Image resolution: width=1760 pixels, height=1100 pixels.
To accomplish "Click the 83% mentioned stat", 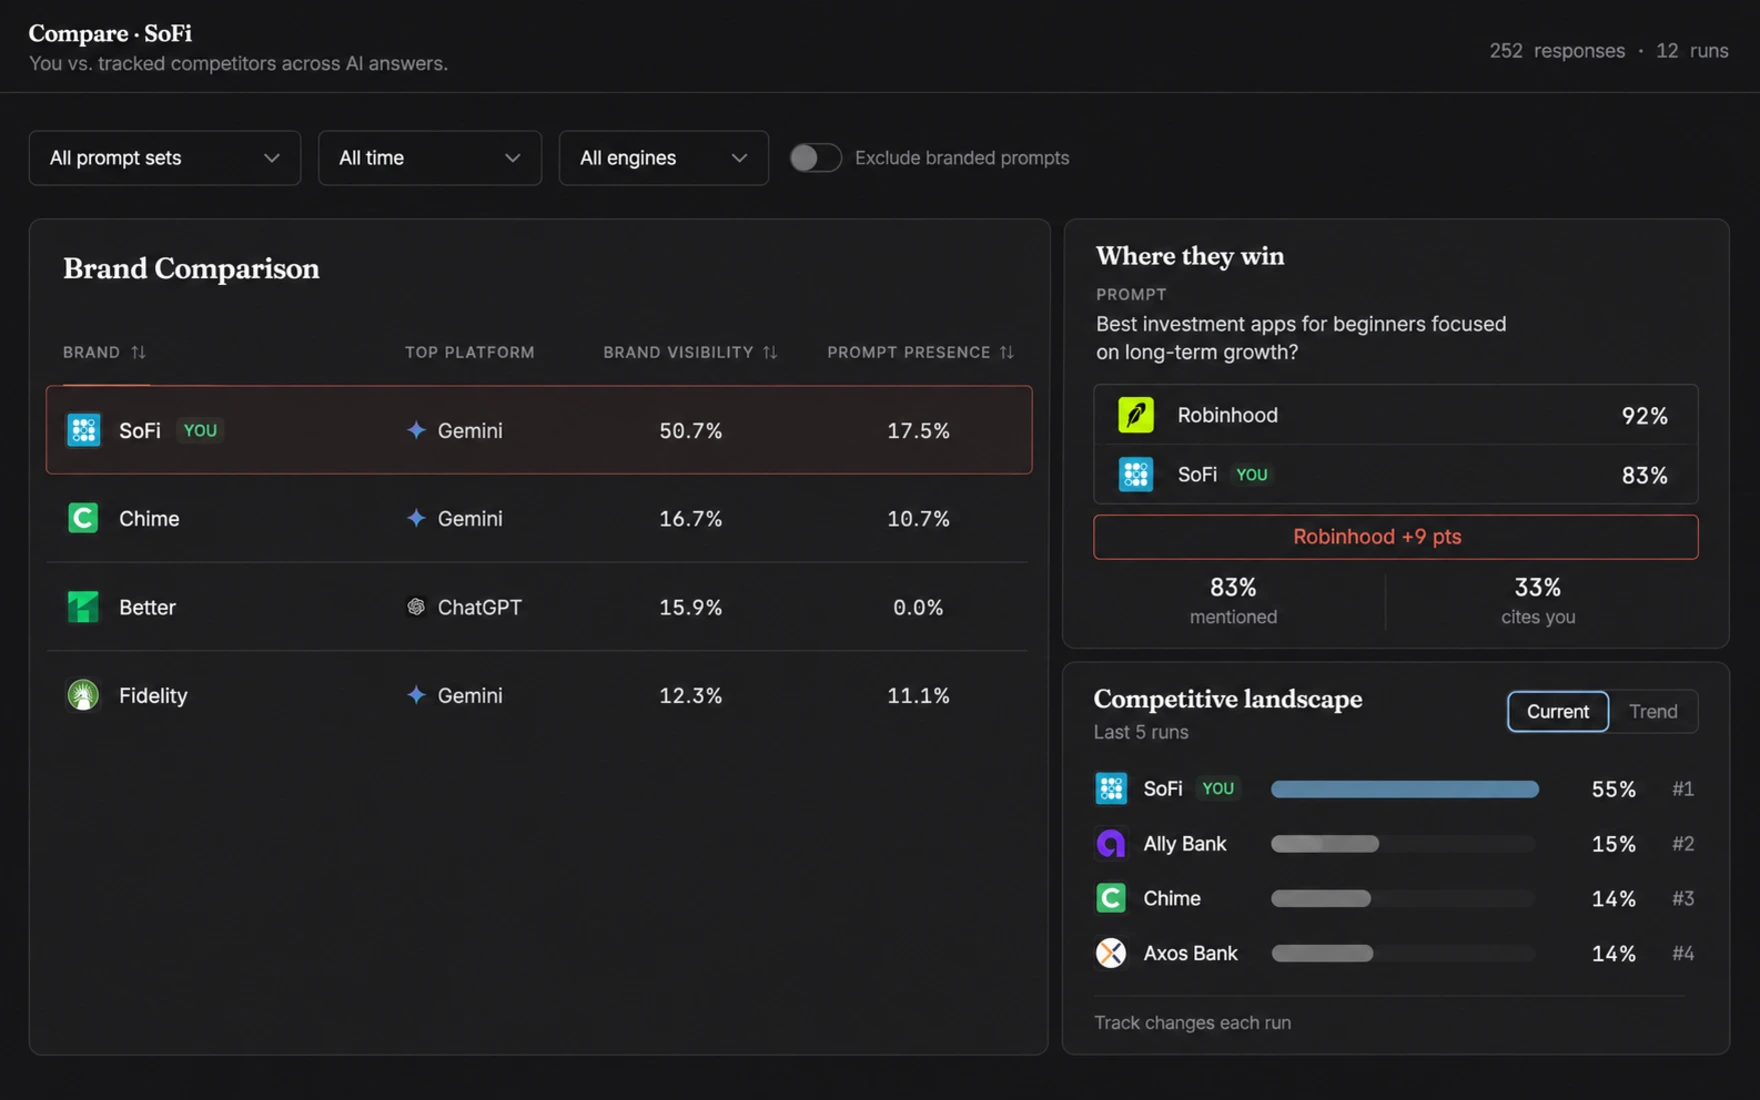I will pyautogui.click(x=1233, y=600).
